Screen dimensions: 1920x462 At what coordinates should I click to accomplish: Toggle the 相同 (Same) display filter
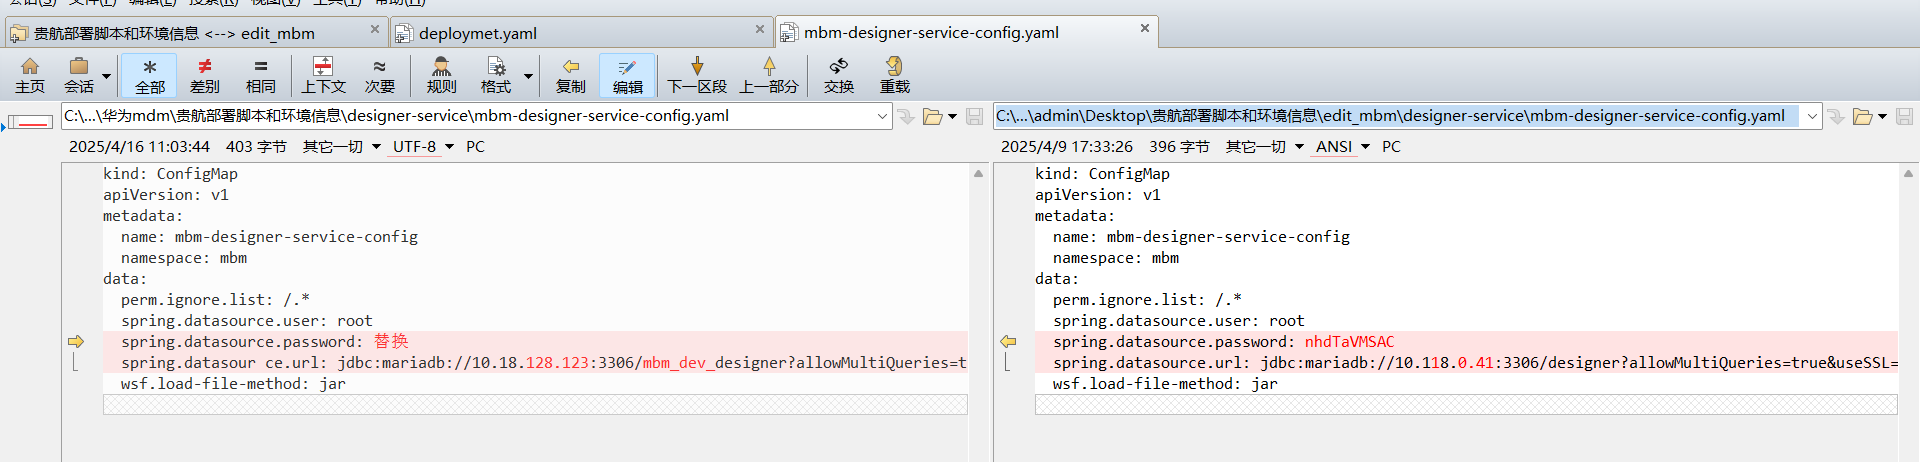(x=260, y=75)
